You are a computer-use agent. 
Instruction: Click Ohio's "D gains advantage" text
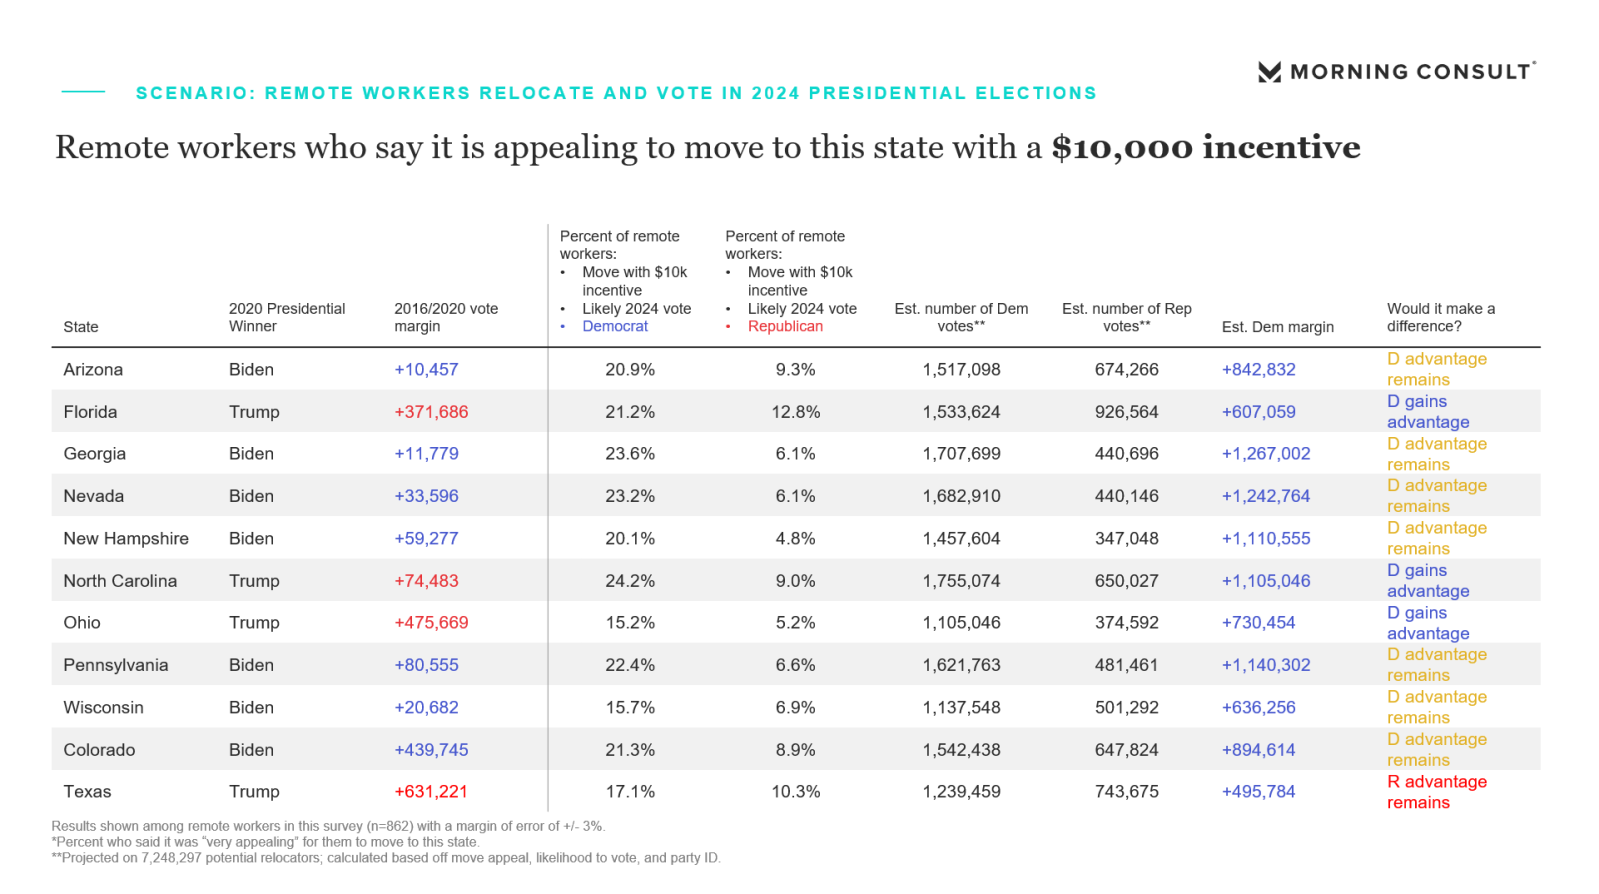coord(1427,623)
